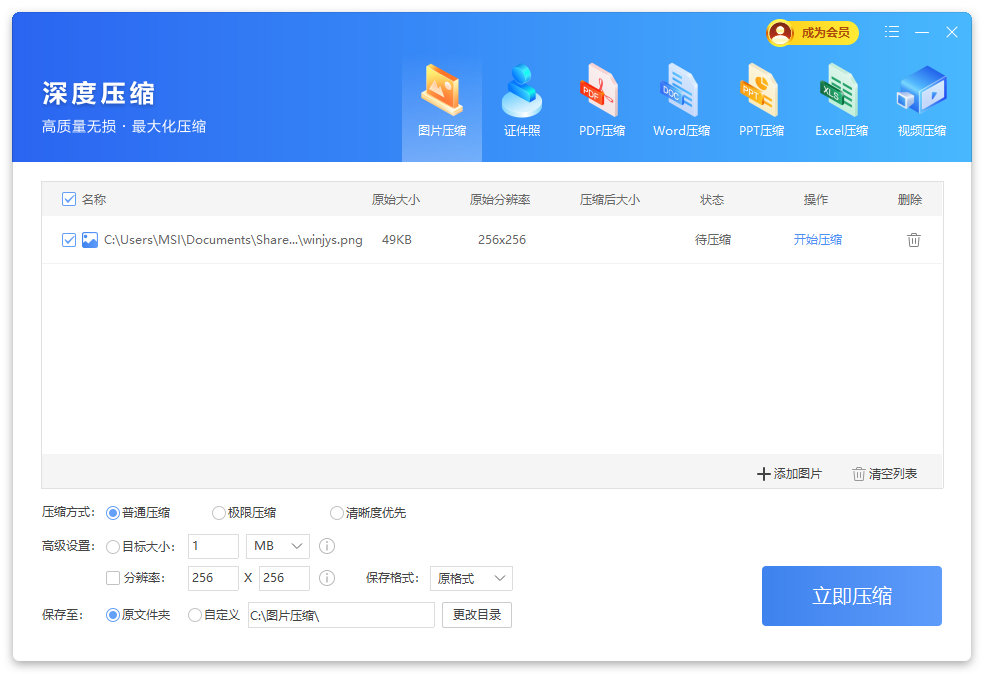Open the 保存格式 原格式 dropdown
Screen dimensions: 984x674
tap(471, 578)
